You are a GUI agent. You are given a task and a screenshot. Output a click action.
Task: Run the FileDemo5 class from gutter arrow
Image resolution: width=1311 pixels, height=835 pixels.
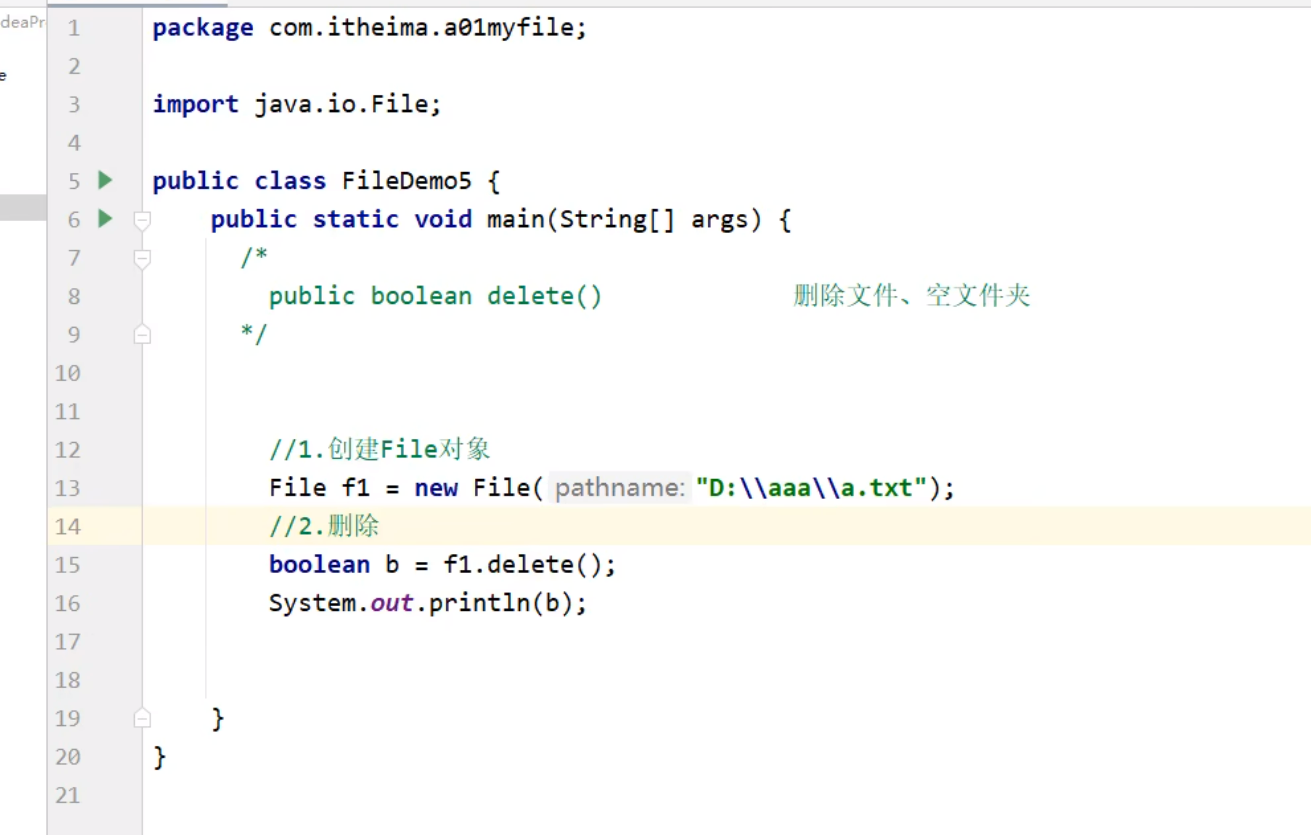[x=105, y=180]
